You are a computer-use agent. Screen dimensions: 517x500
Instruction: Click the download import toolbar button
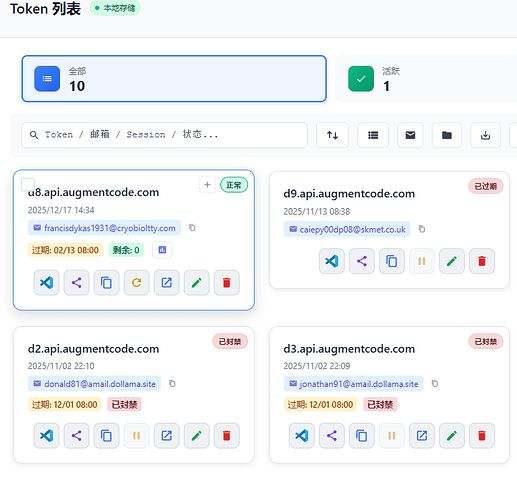point(485,135)
